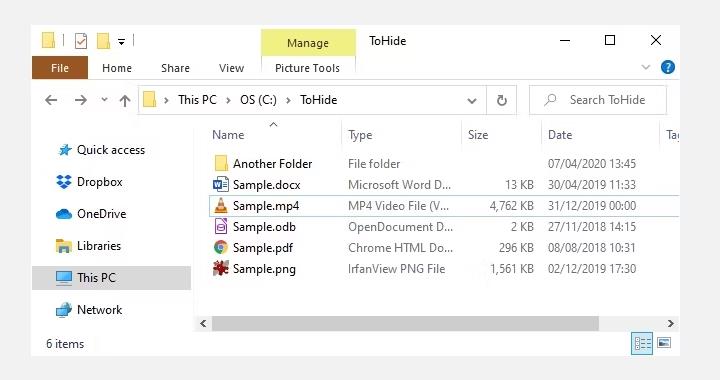Click the Network globe icon
The width and height of the screenshot is (720, 380).
click(x=63, y=310)
